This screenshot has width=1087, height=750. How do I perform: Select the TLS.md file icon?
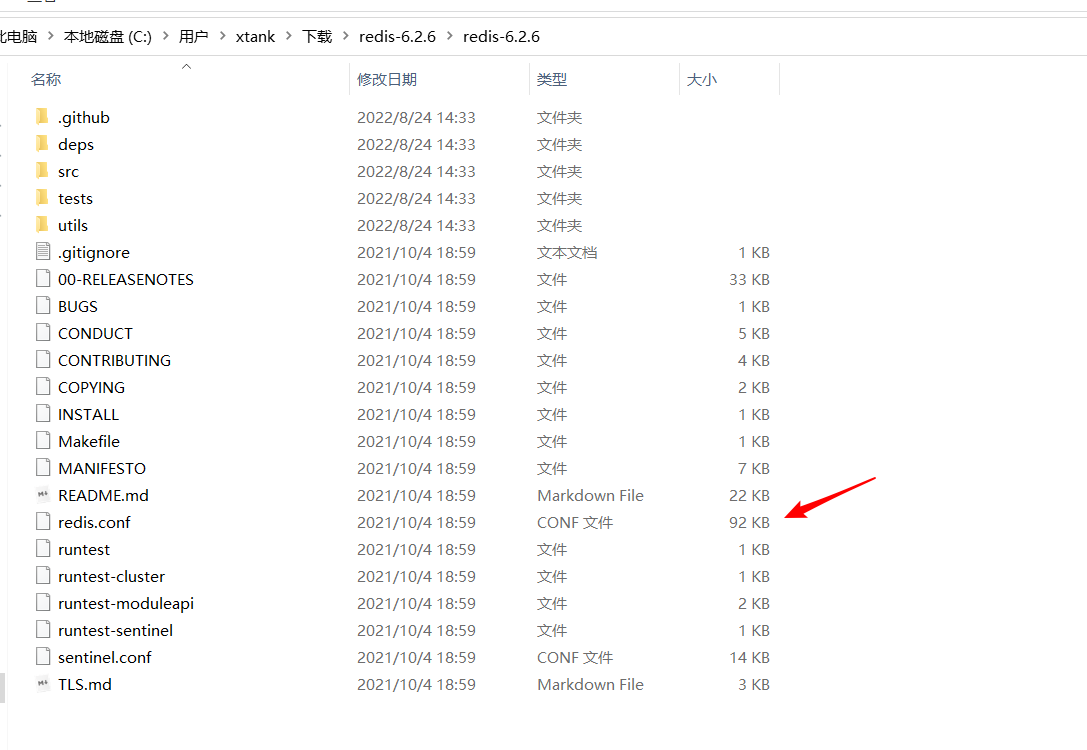coord(42,684)
